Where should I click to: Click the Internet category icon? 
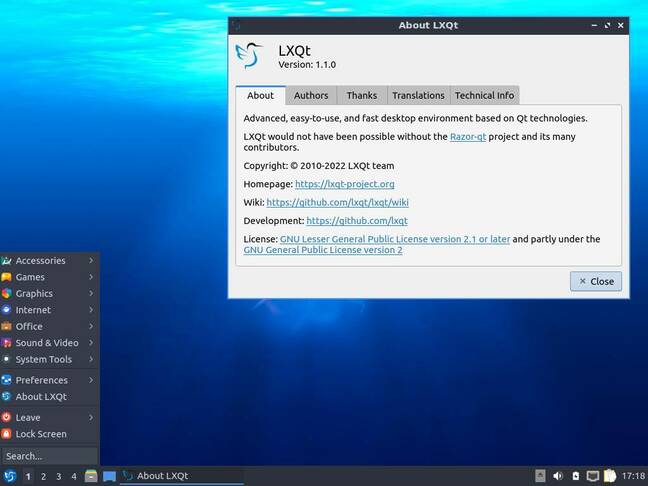click(6, 310)
